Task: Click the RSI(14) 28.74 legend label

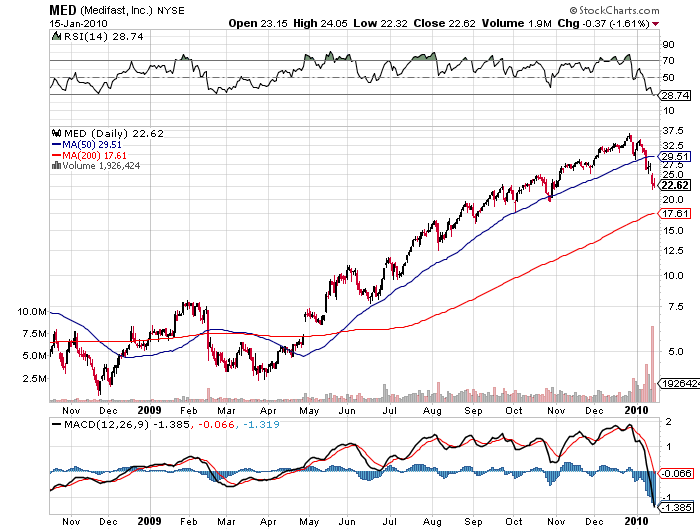Action: click(104, 37)
